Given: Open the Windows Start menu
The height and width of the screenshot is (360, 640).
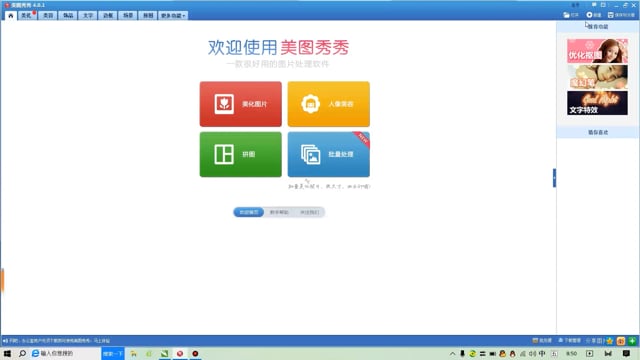Looking at the screenshot, I should [7, 353].
